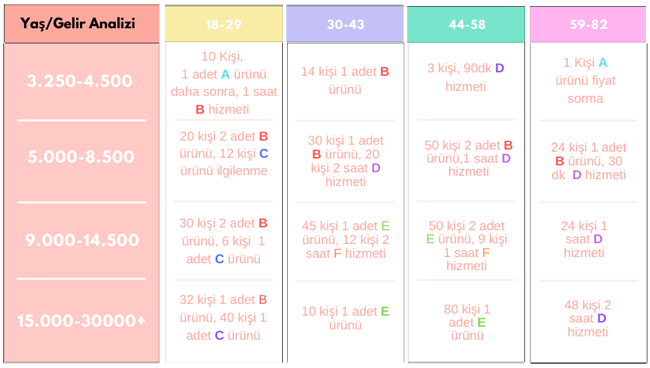Click the 9.000-14.500 income row label
Screen dimensions: 650x368
82,240
